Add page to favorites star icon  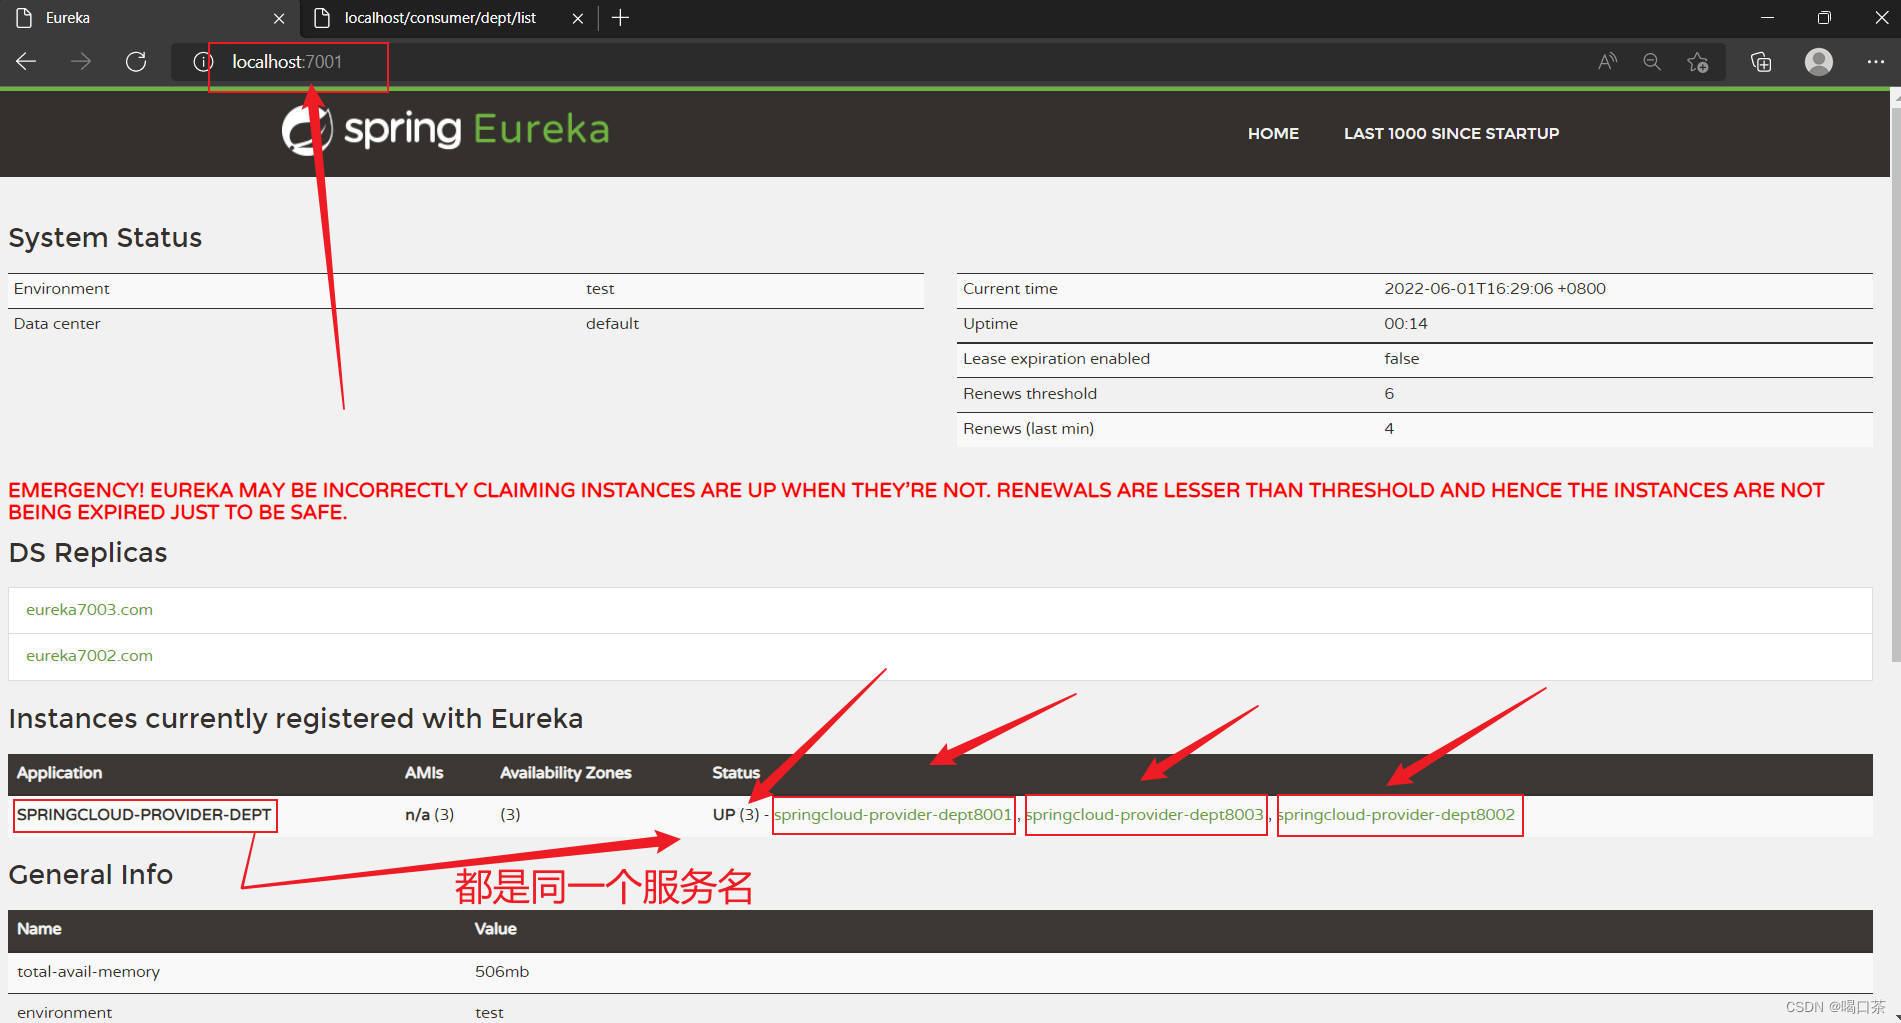(1698, 62)
